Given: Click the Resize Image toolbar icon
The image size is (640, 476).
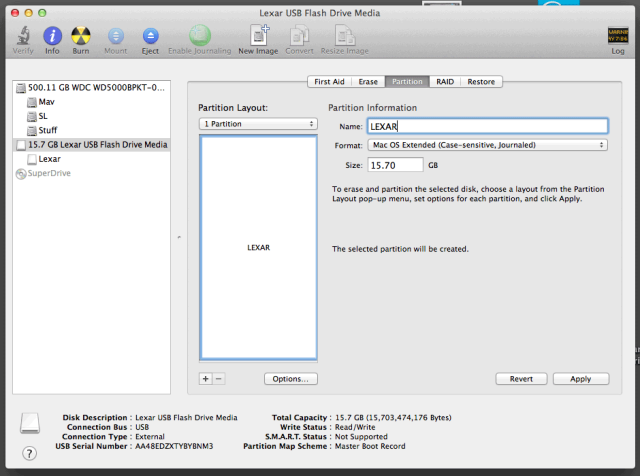Looking at the screenshot, I should (x=345, y=35).
